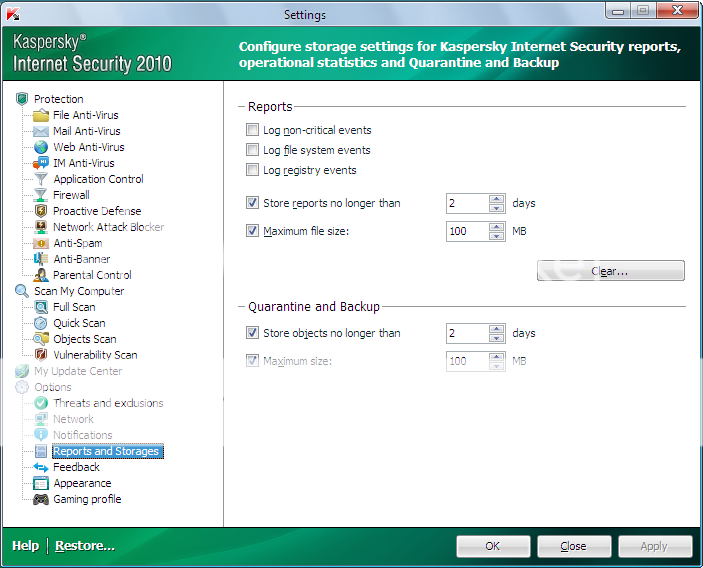703x568 pixels.
Task: Click the Scan My Computer magnifier icon
Action: click(x=22, y=291)
